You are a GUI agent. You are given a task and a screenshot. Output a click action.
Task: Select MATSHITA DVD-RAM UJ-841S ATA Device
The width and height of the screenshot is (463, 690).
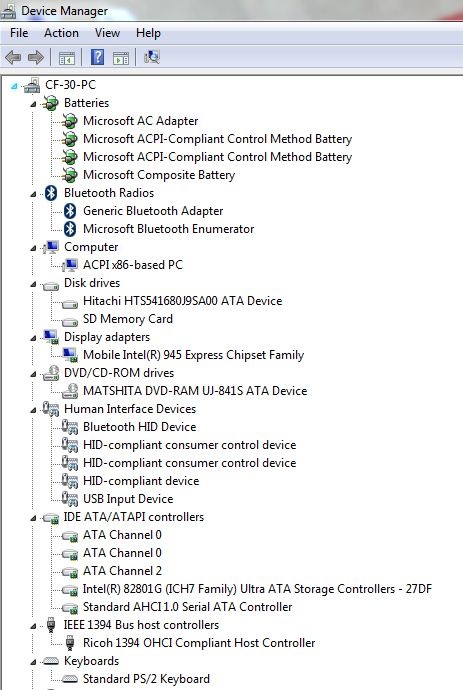[x=195, y=391]
